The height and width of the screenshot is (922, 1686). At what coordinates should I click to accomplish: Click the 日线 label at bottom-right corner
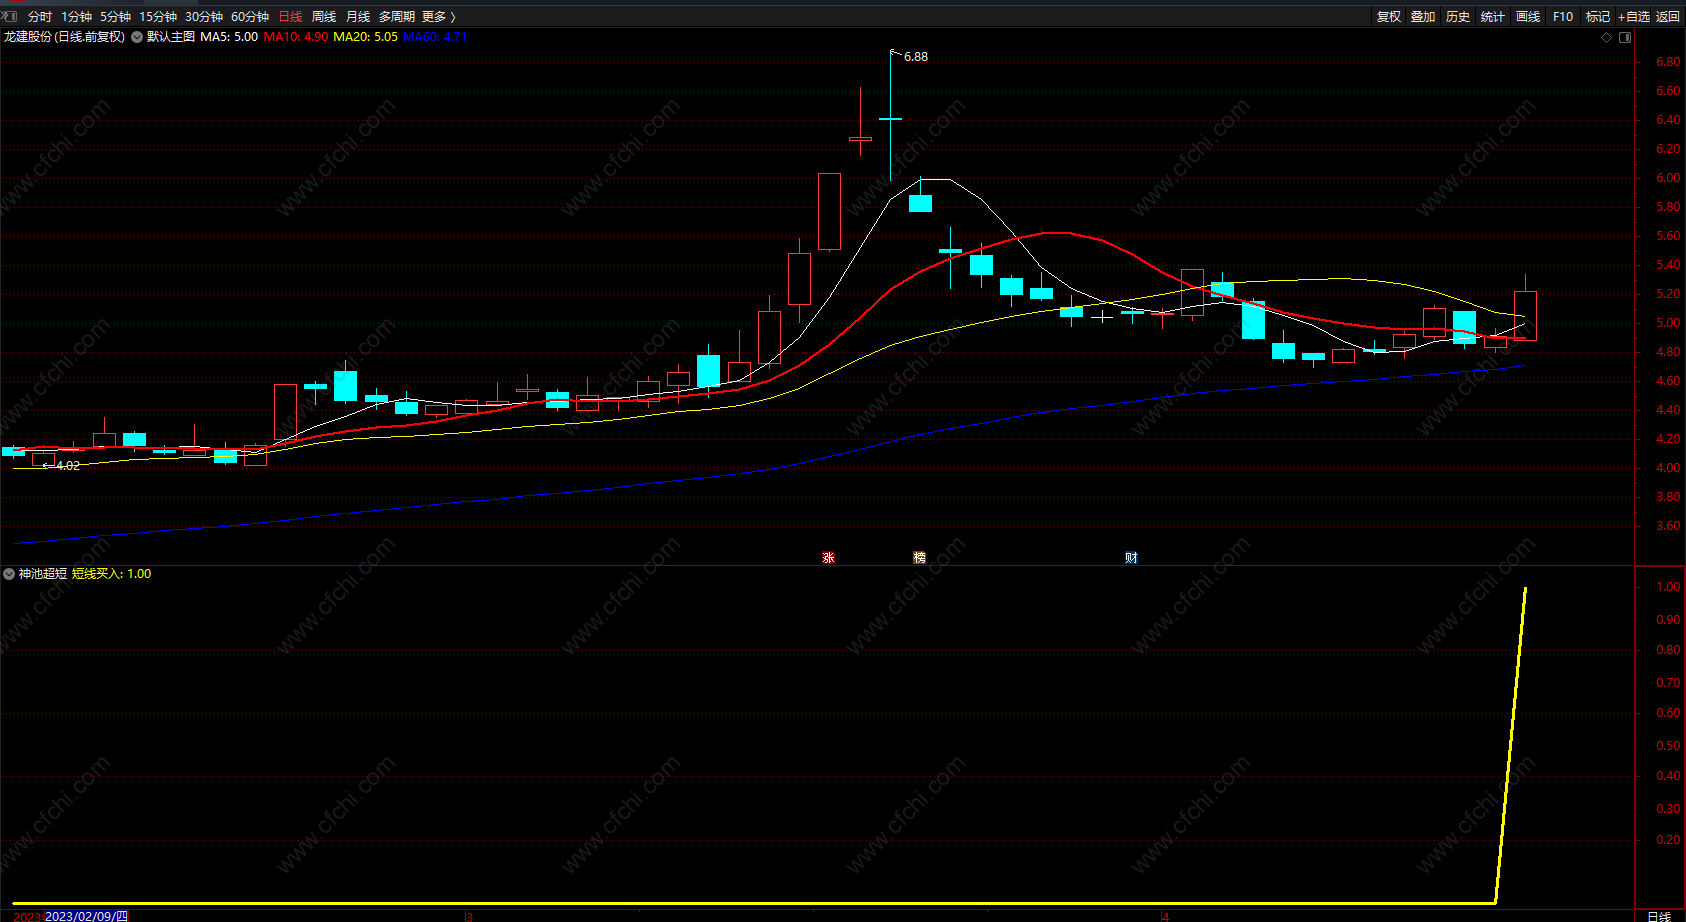click(x=1659, y=916)
